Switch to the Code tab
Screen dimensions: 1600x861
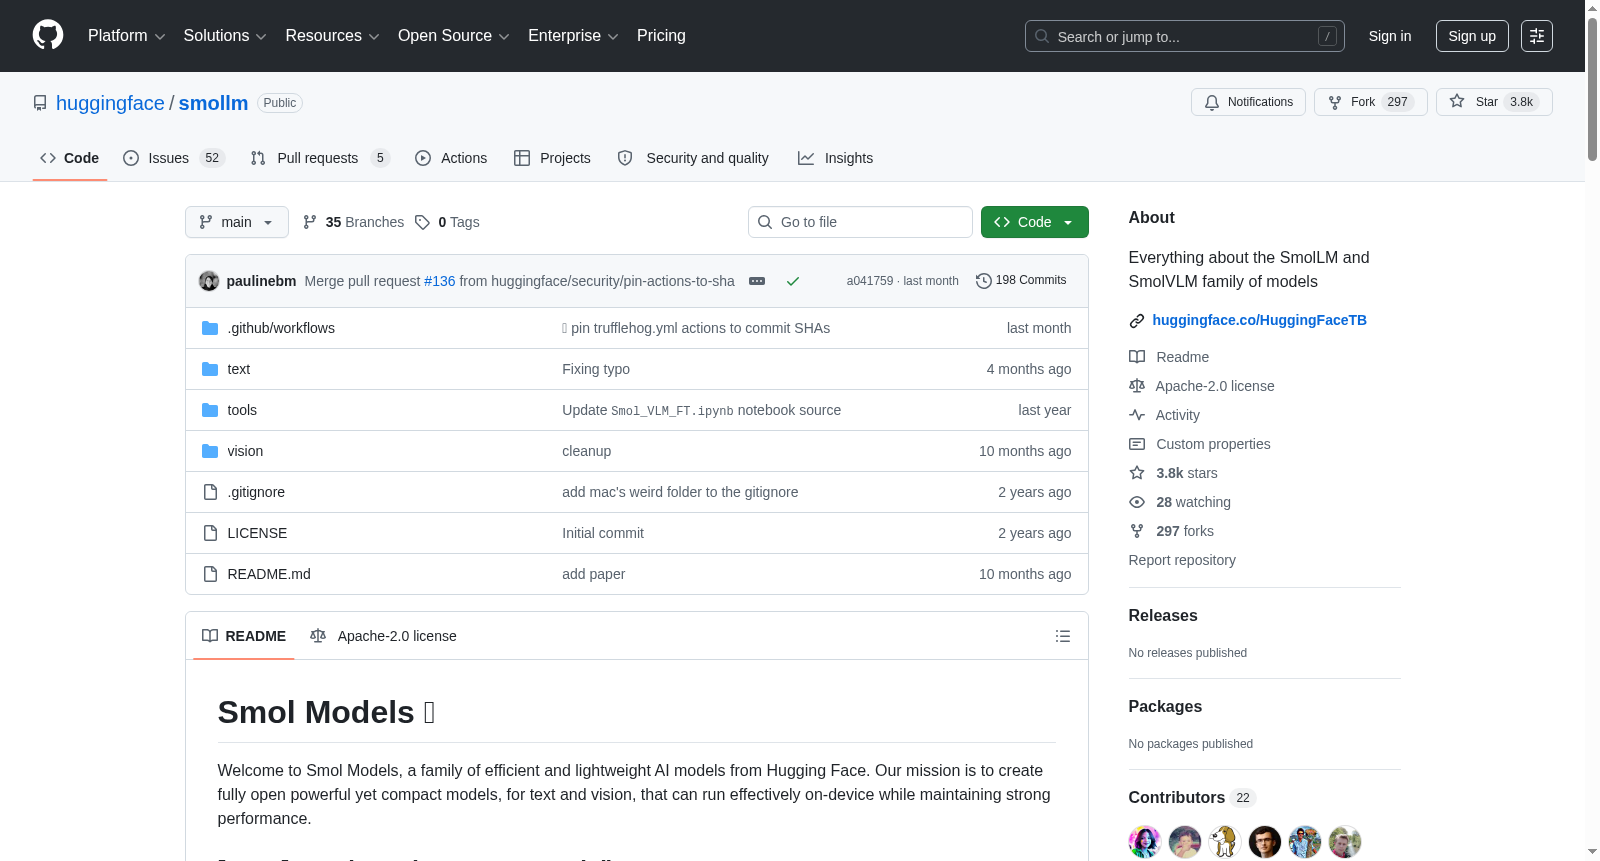pos(69,158)
